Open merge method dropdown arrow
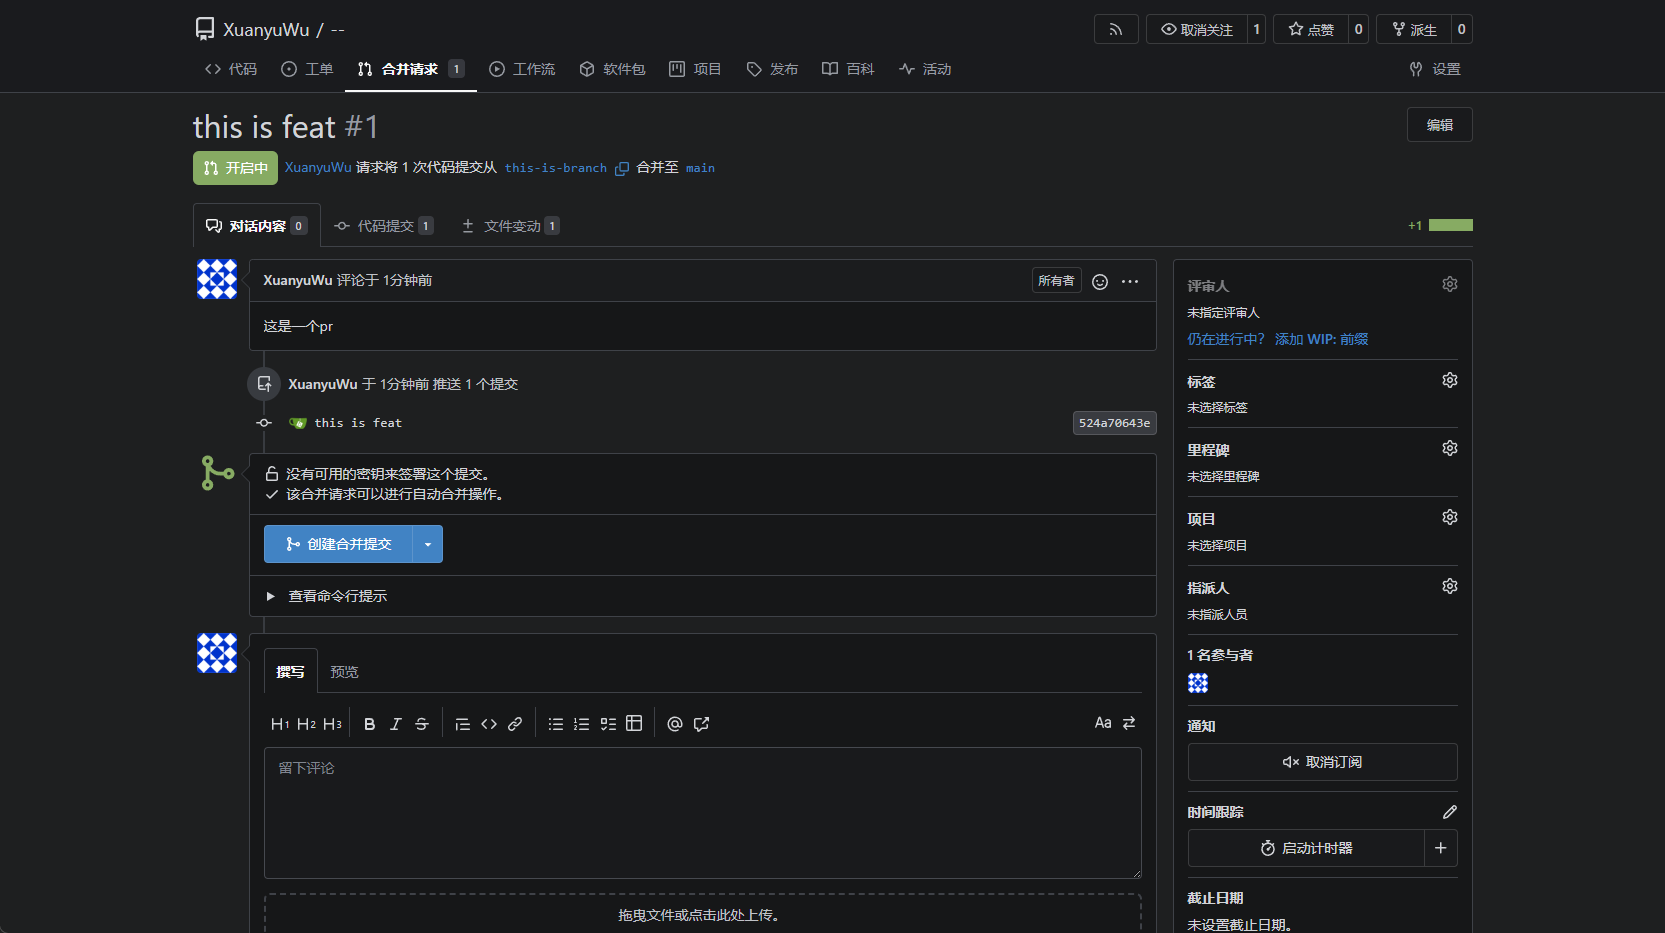The width and height of the screenshot is (1665, 933). 427,544
